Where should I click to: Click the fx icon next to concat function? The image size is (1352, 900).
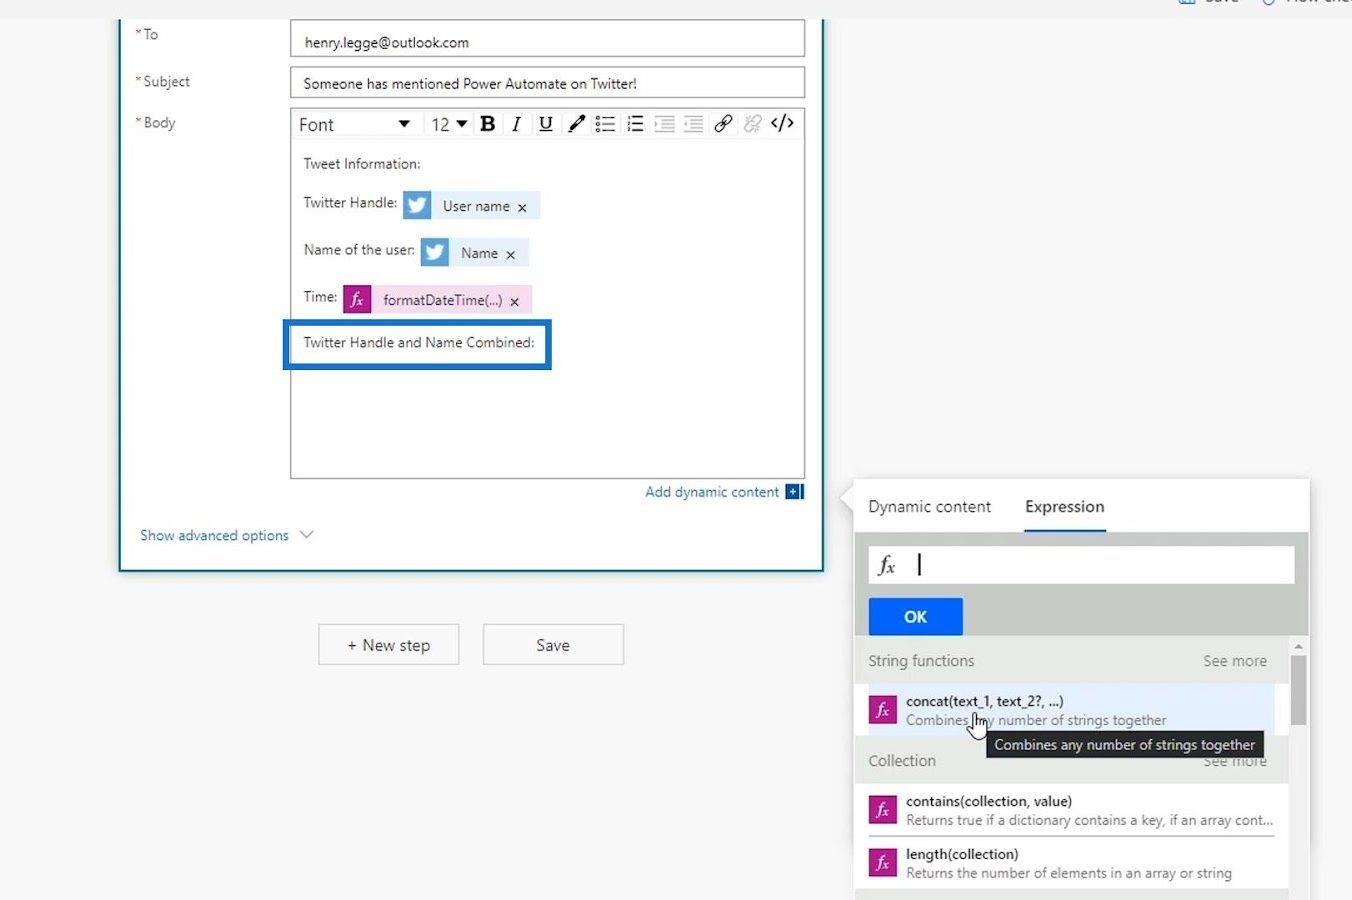882,710
